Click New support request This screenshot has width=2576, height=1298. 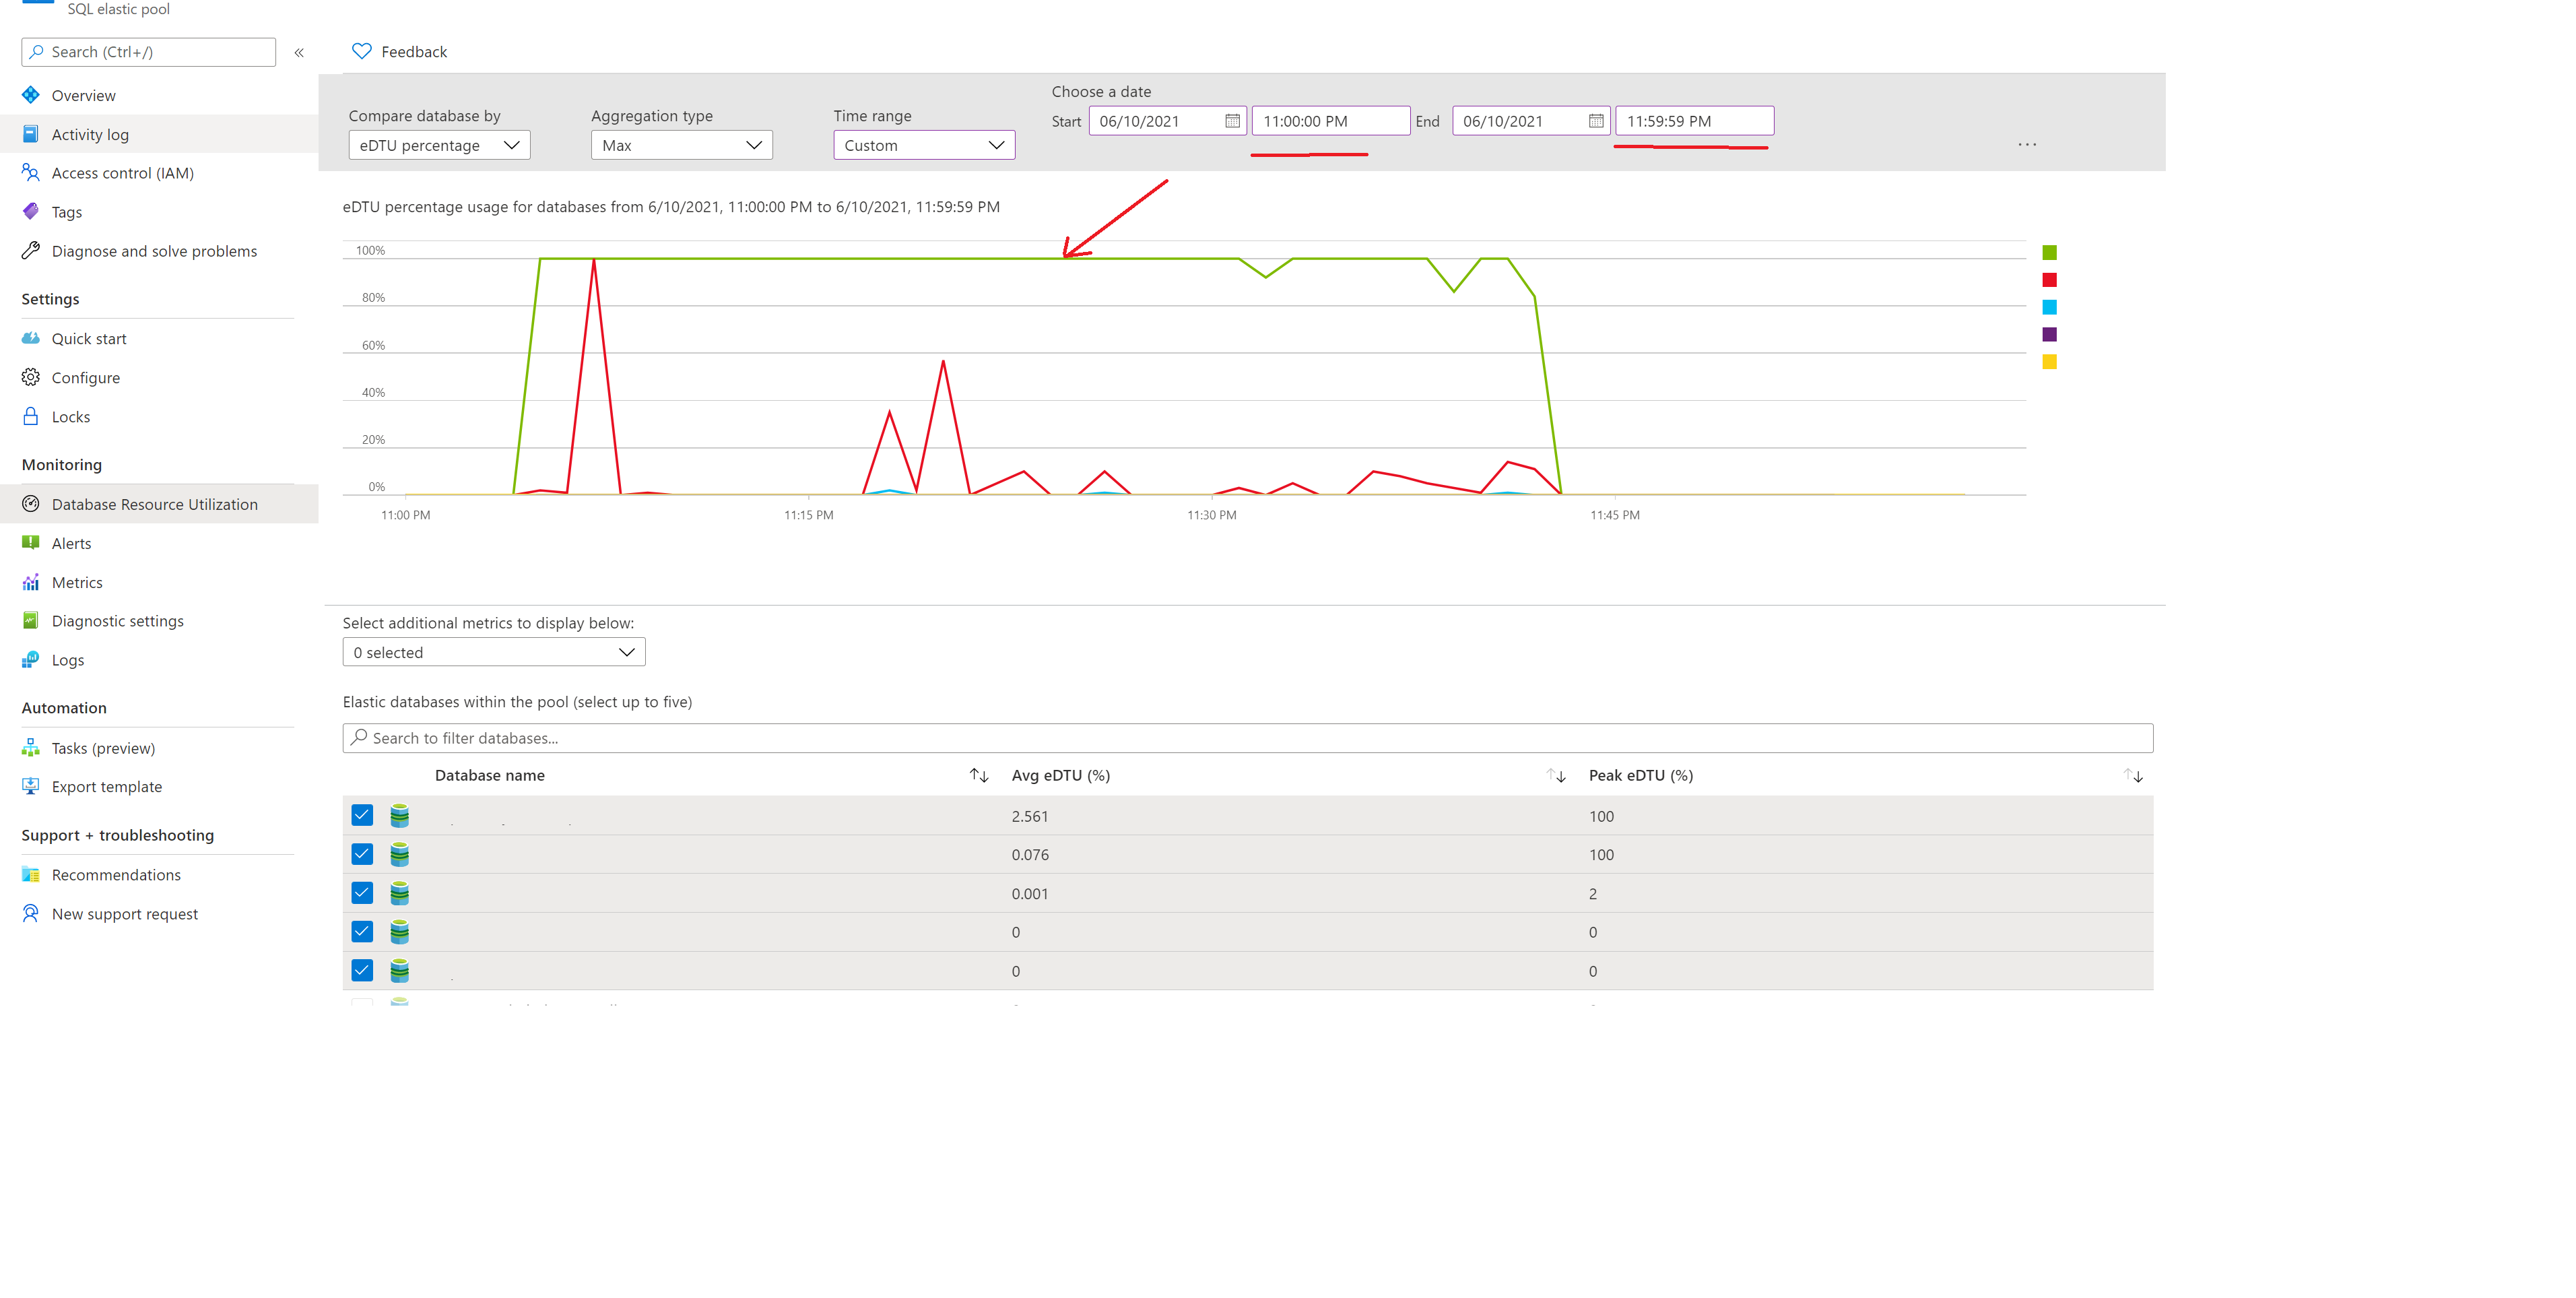(124, 913)
